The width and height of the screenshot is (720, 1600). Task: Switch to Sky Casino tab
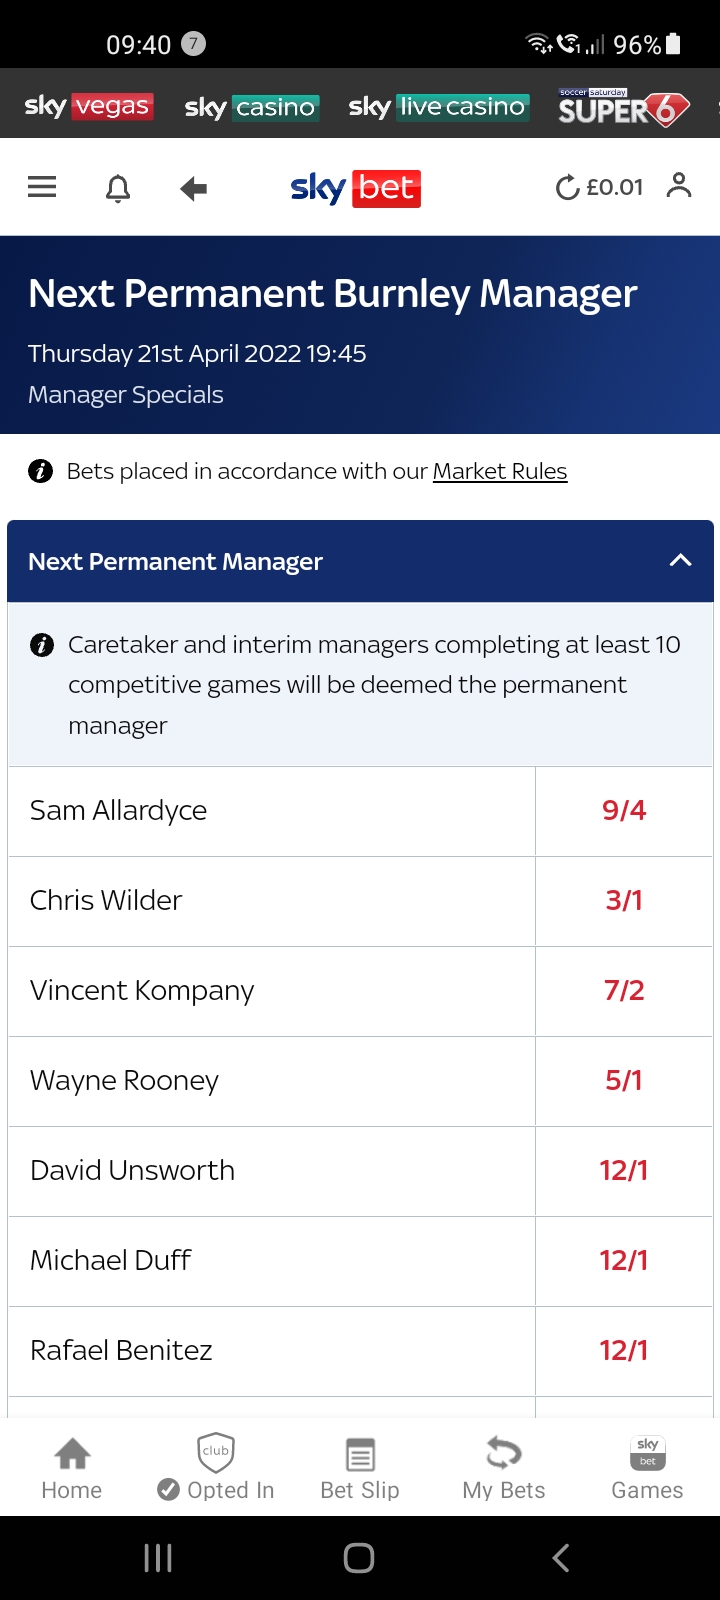250,107
